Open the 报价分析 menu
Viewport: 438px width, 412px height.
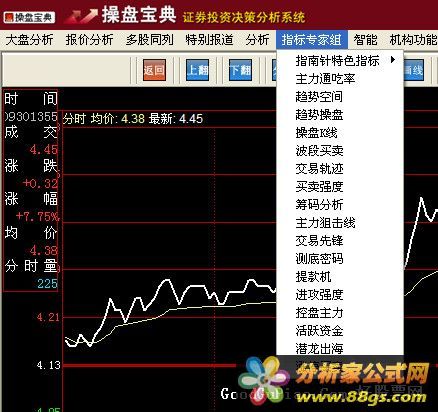[x=89, y=40]
